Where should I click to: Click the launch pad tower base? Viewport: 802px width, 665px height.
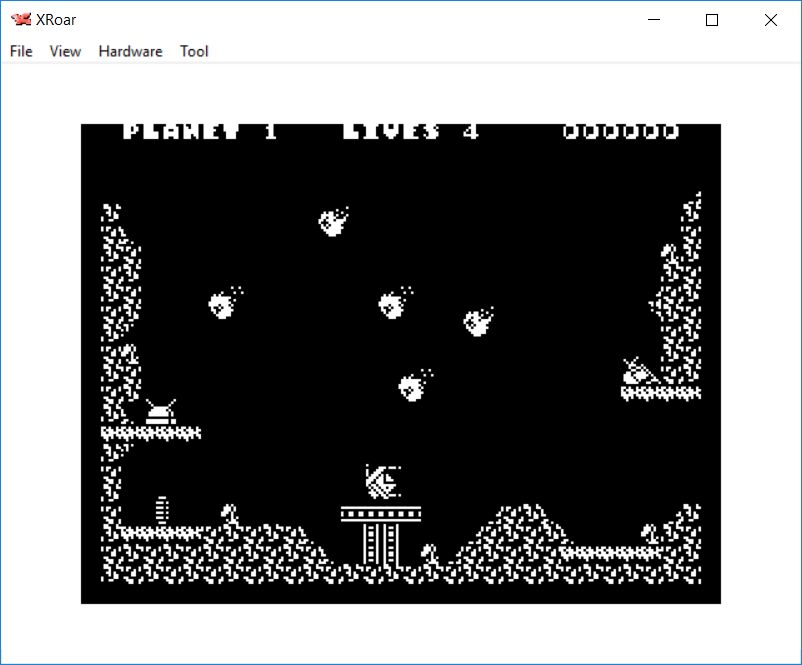380,544
